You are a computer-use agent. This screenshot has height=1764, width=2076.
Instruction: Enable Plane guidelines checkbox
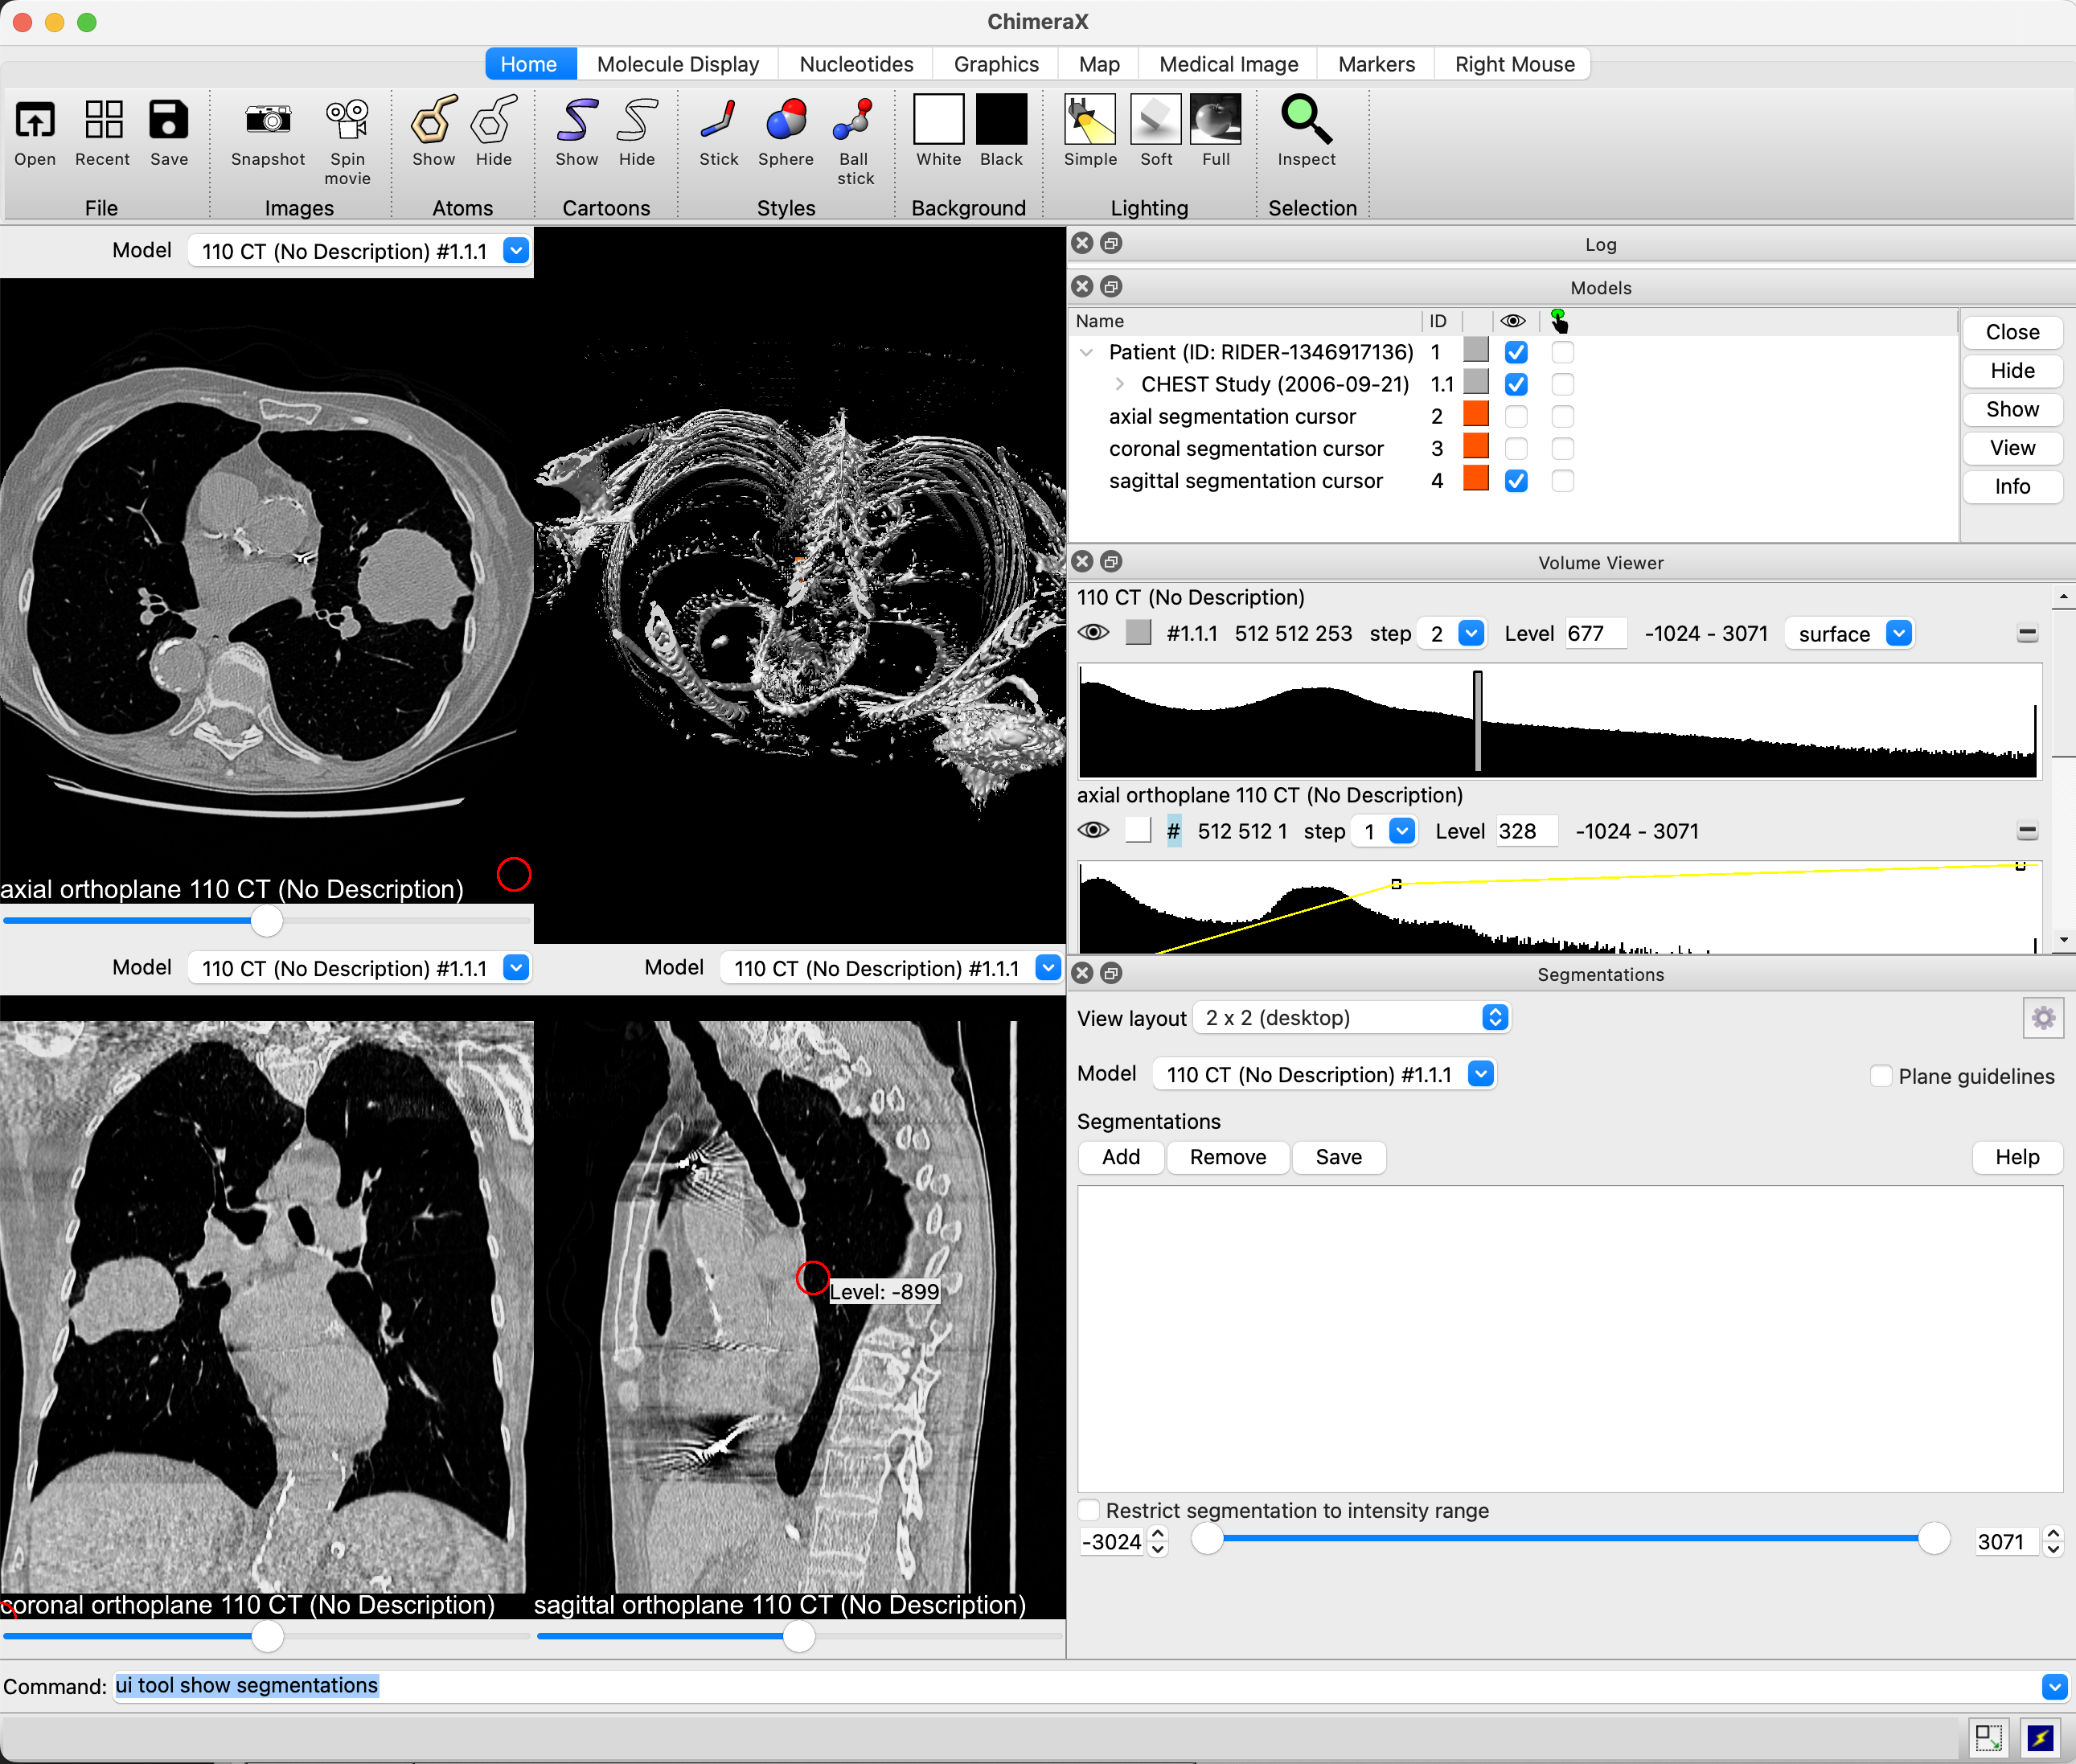[1881, 1076]
